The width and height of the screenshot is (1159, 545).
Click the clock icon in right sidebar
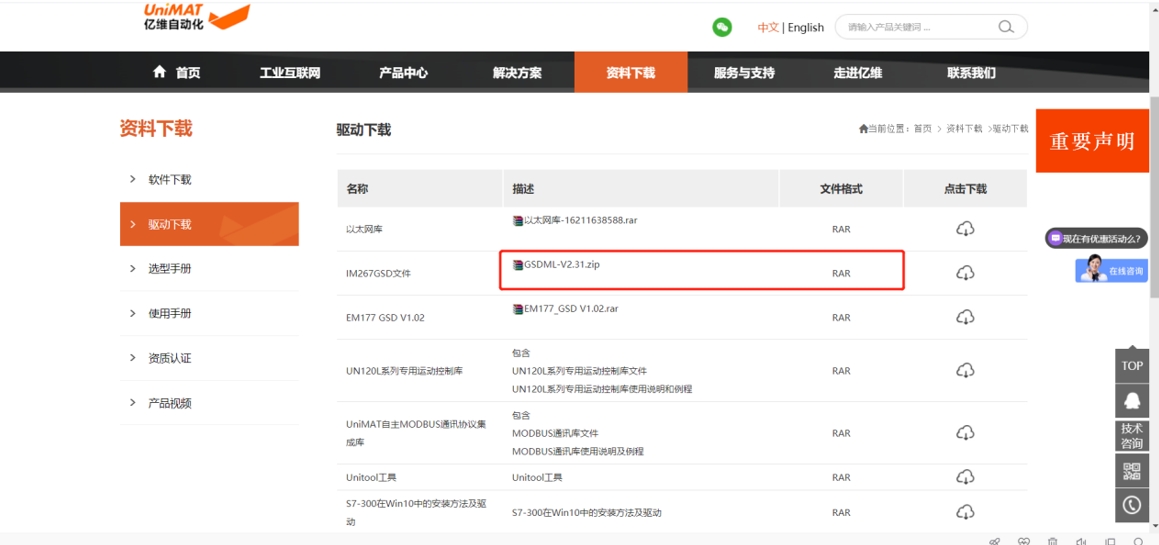point(1132,505)
